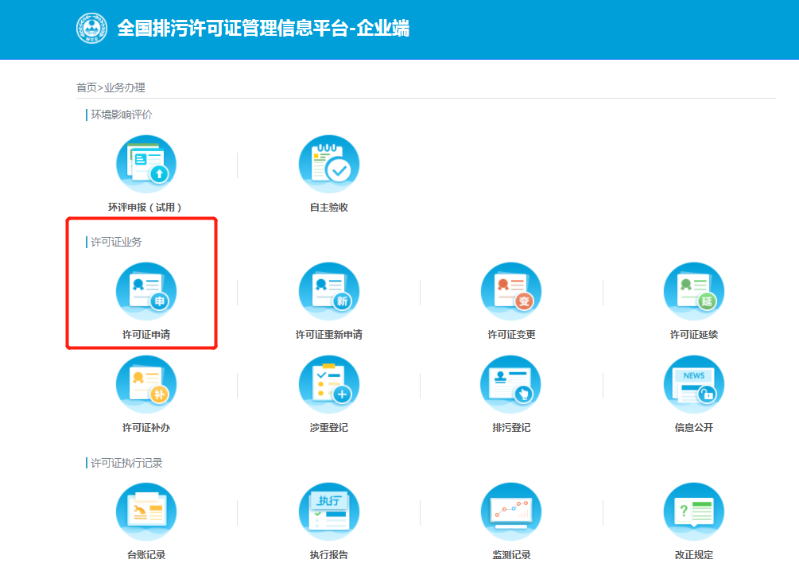Image resolution: width=799 pixels, height=571 pixels.
Task: Click 业务办理 in the breadcrumb
Action: tap(125, 88)
